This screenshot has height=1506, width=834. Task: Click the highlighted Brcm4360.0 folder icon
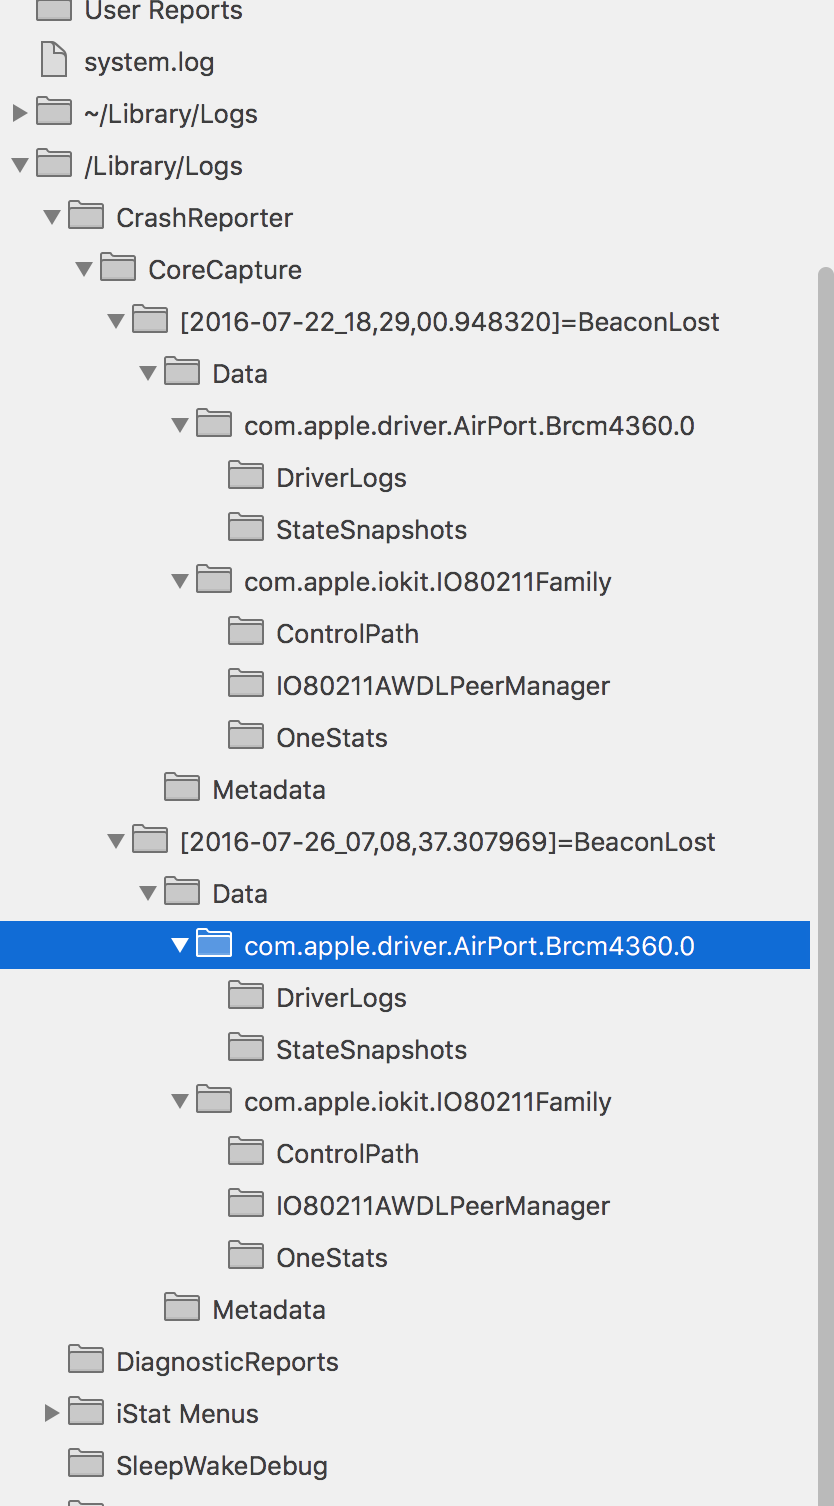(x=214, y=945)
